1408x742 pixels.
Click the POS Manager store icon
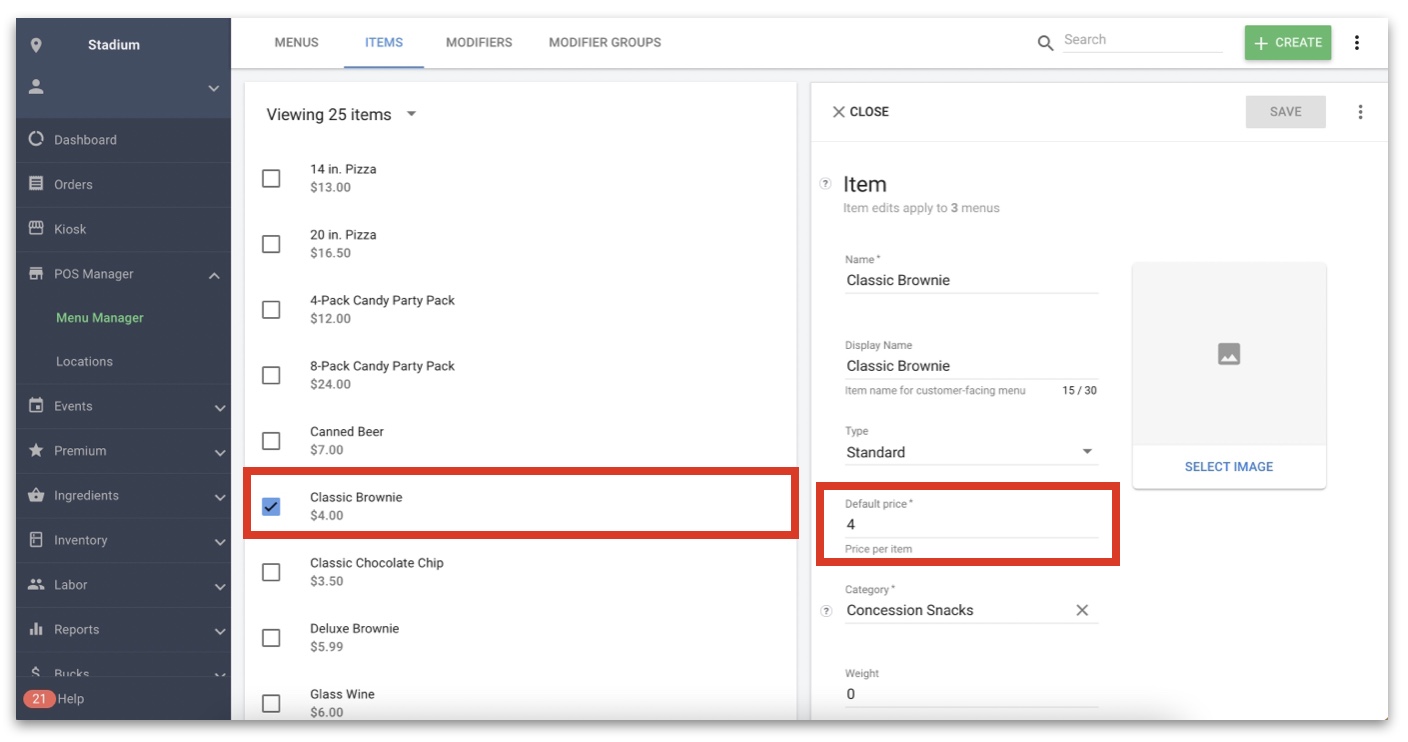[x=37, y=273]
